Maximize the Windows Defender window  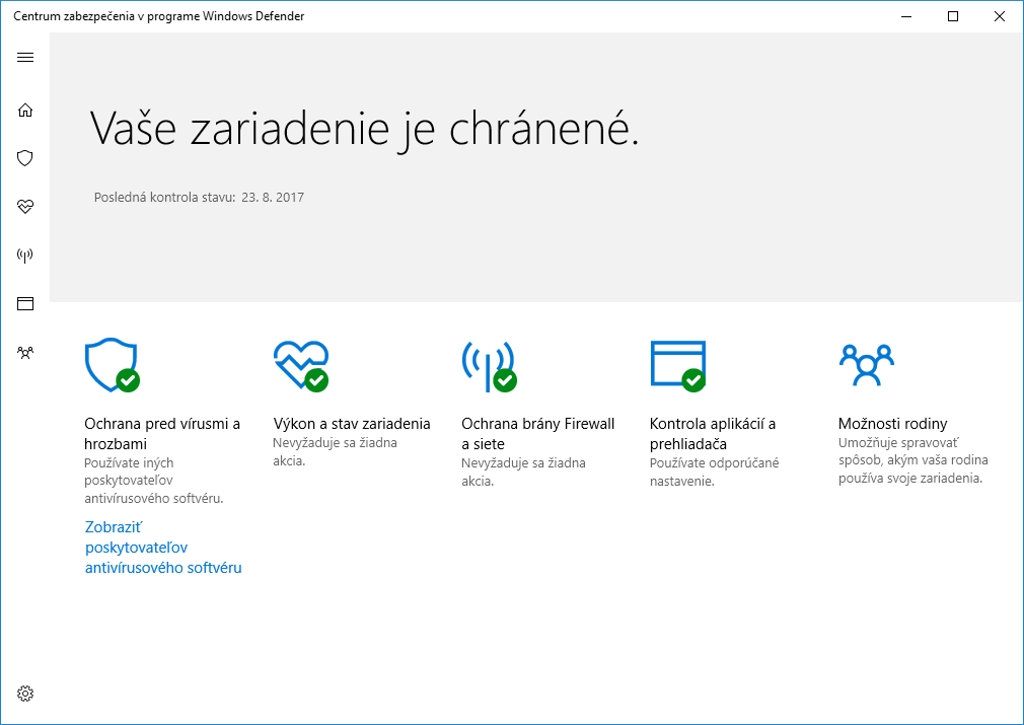[953, 16]
